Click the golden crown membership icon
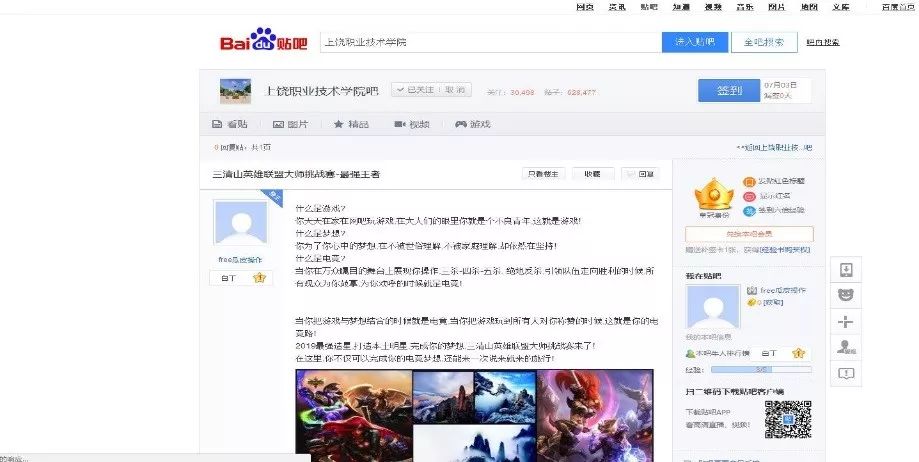Screen dimensions: 919x462 coord(714,195)
